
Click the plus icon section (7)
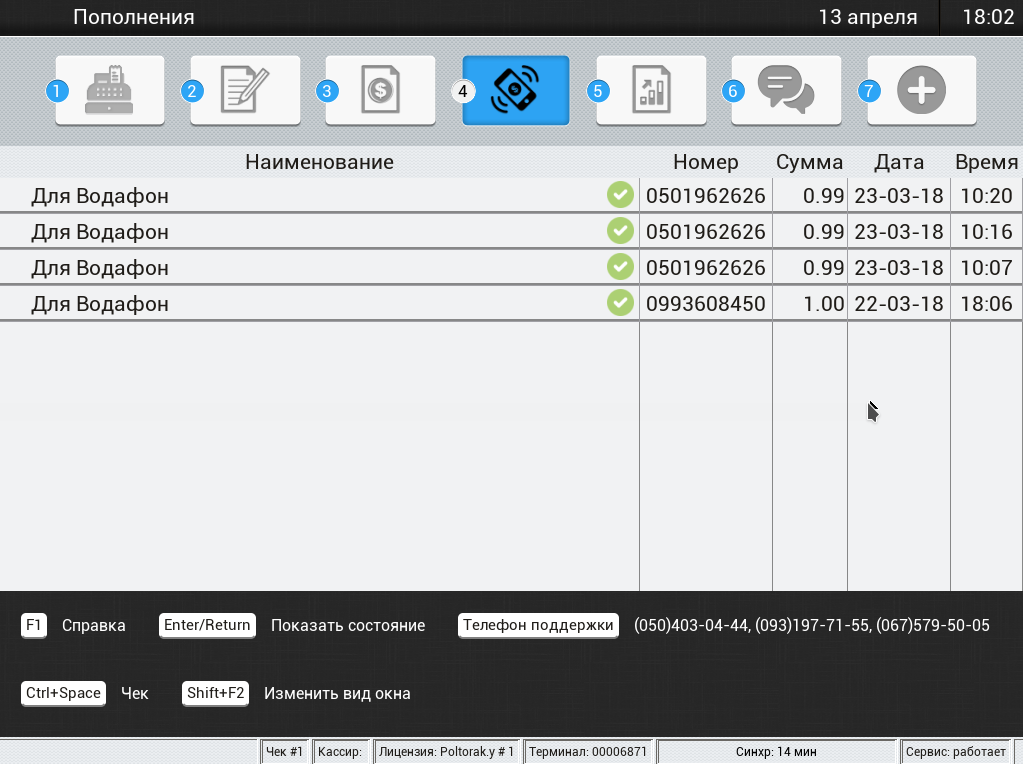click(x=922, y=90)
